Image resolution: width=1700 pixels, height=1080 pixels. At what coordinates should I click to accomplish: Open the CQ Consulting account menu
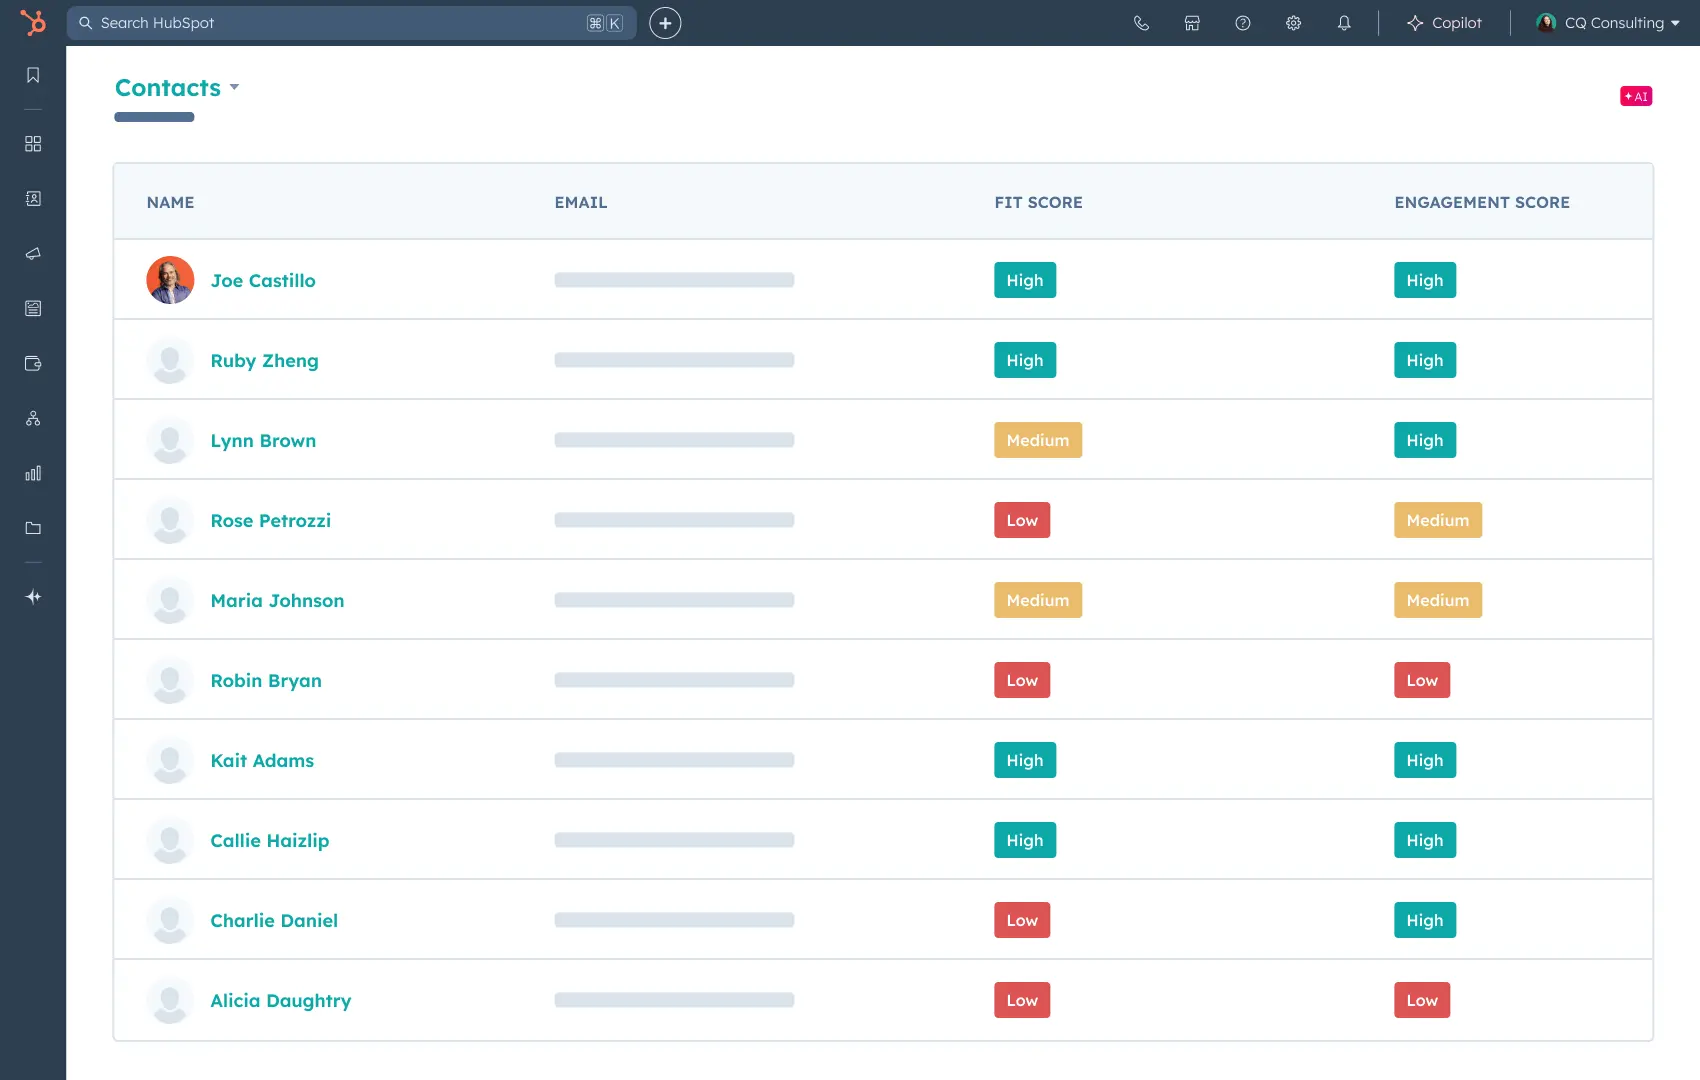[x=1605, y=22]
